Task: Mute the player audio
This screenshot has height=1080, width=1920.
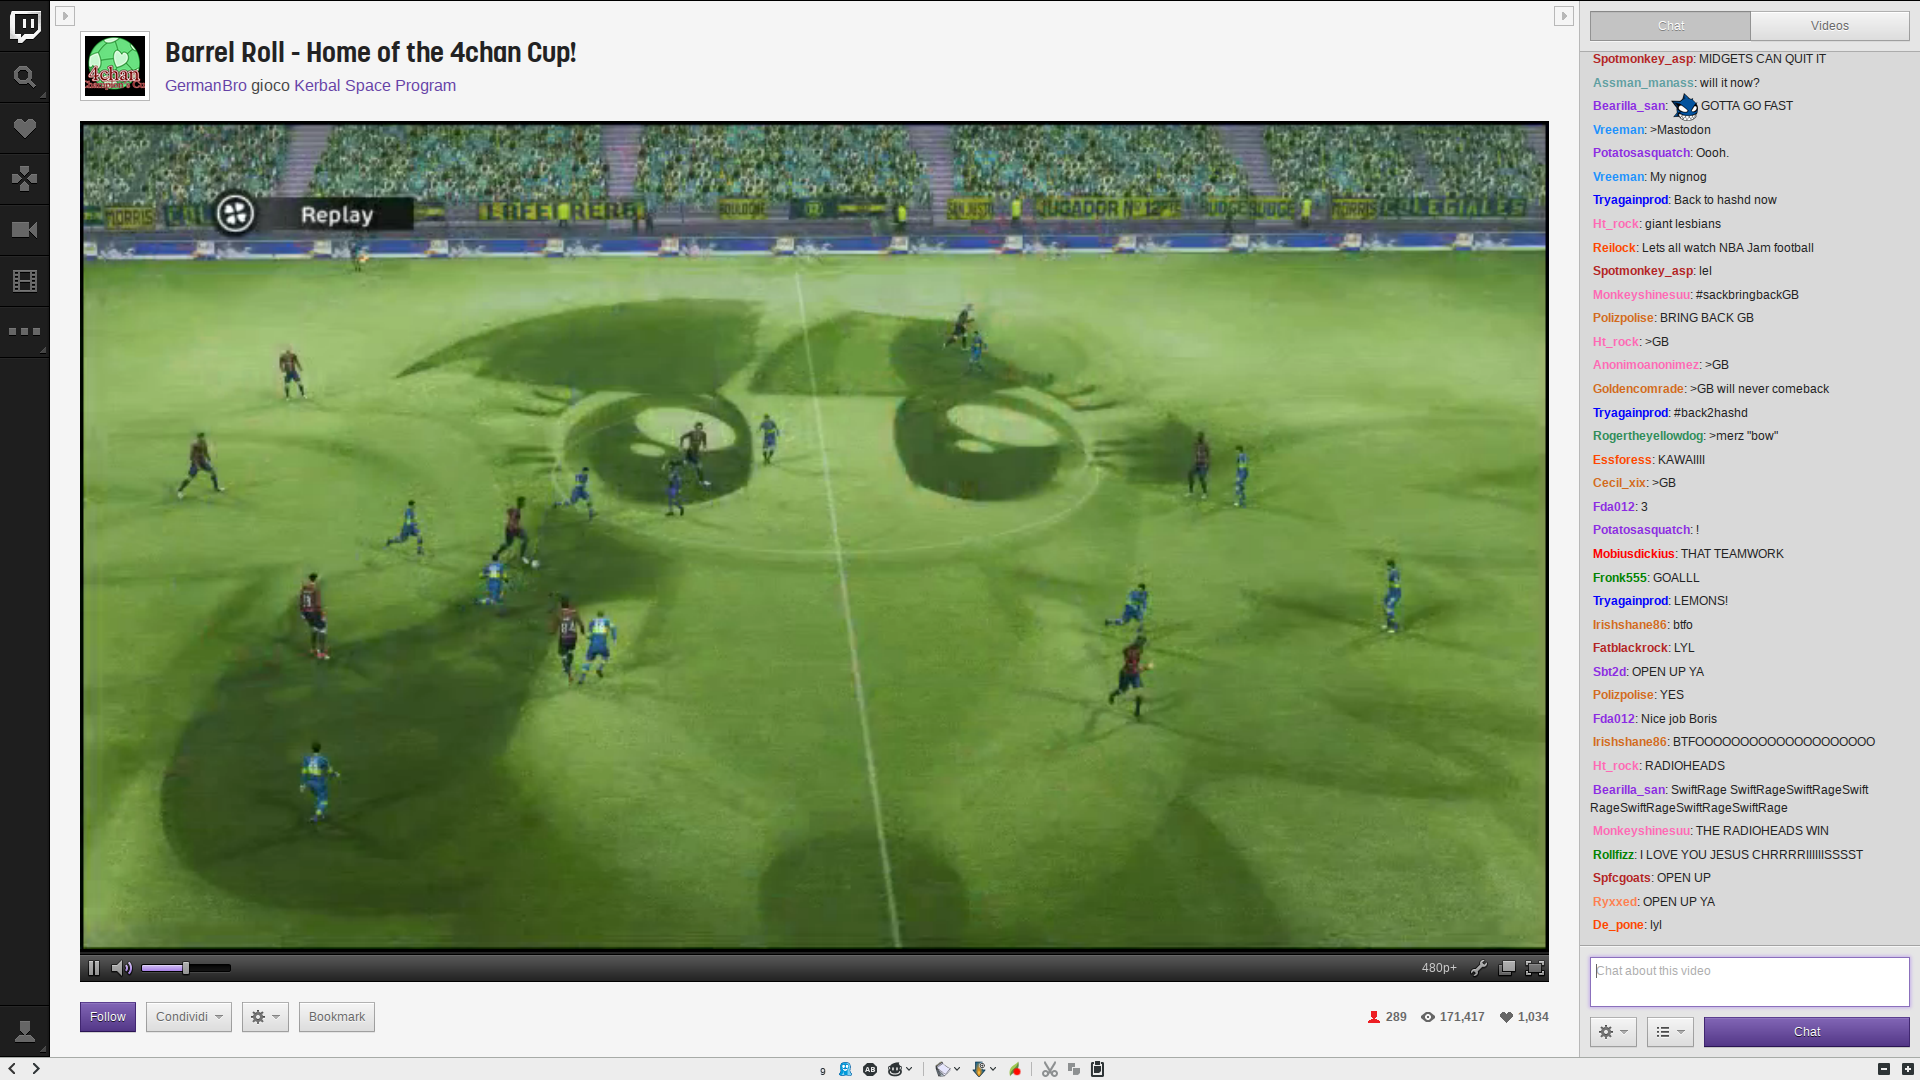Action: pyautogui.click(x=122, y=968)
